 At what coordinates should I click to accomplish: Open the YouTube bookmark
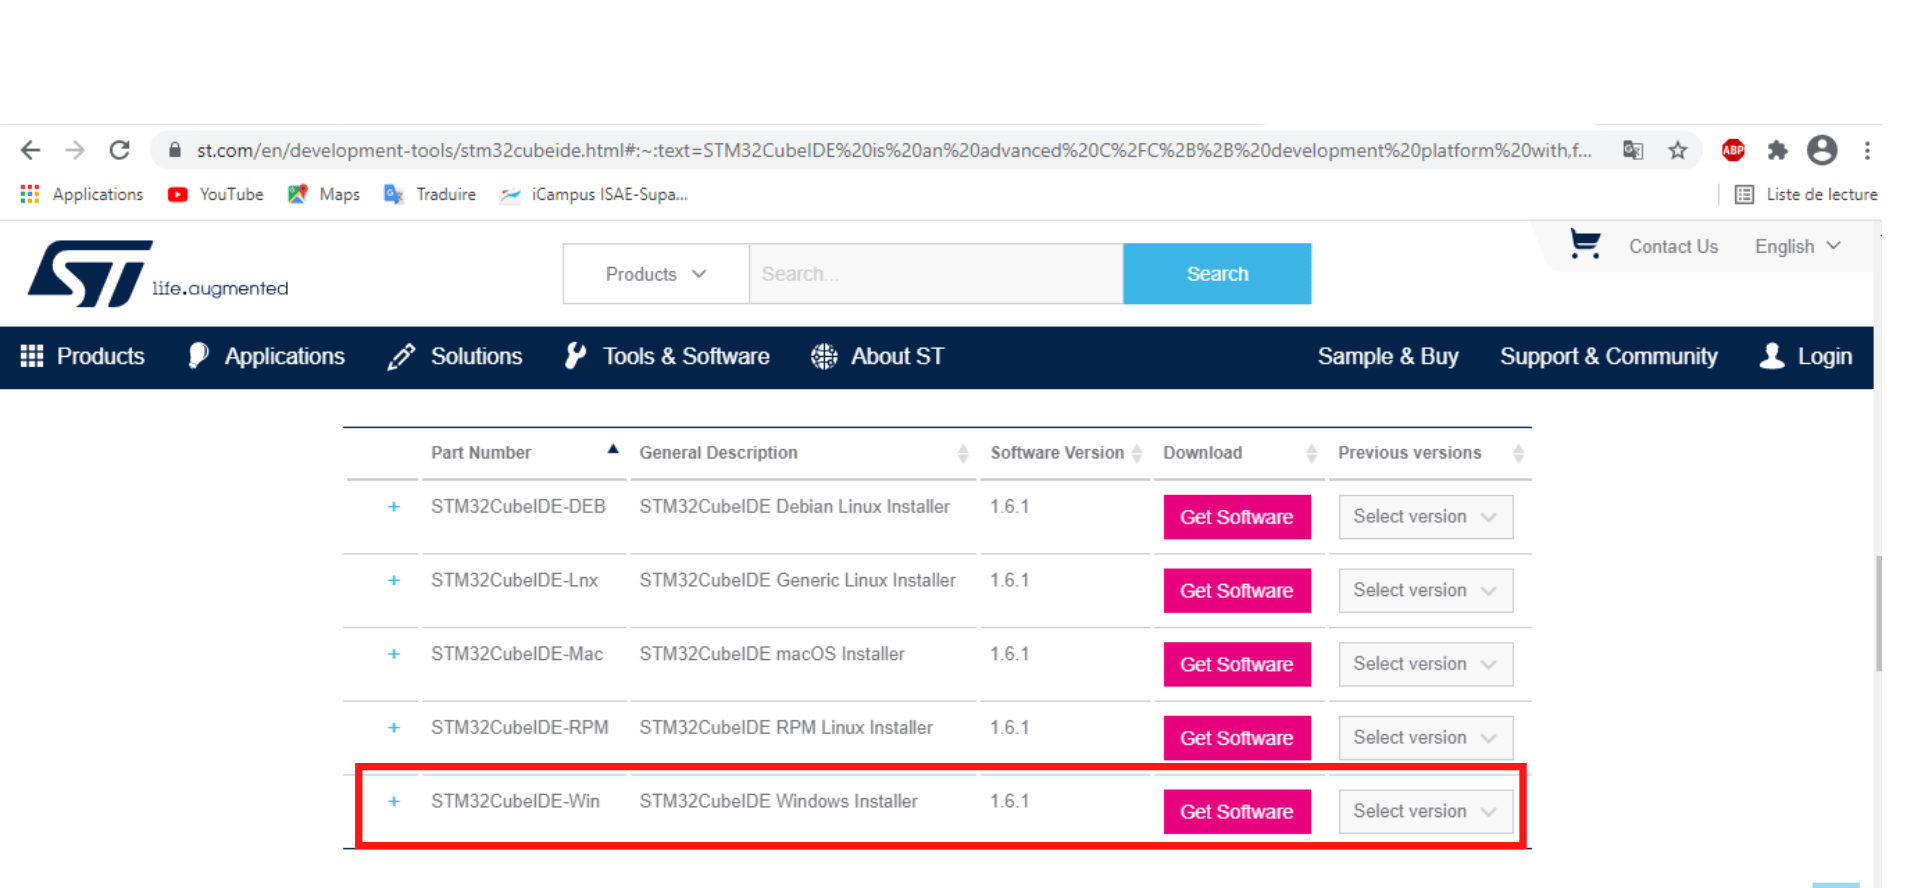coord(216,194)
